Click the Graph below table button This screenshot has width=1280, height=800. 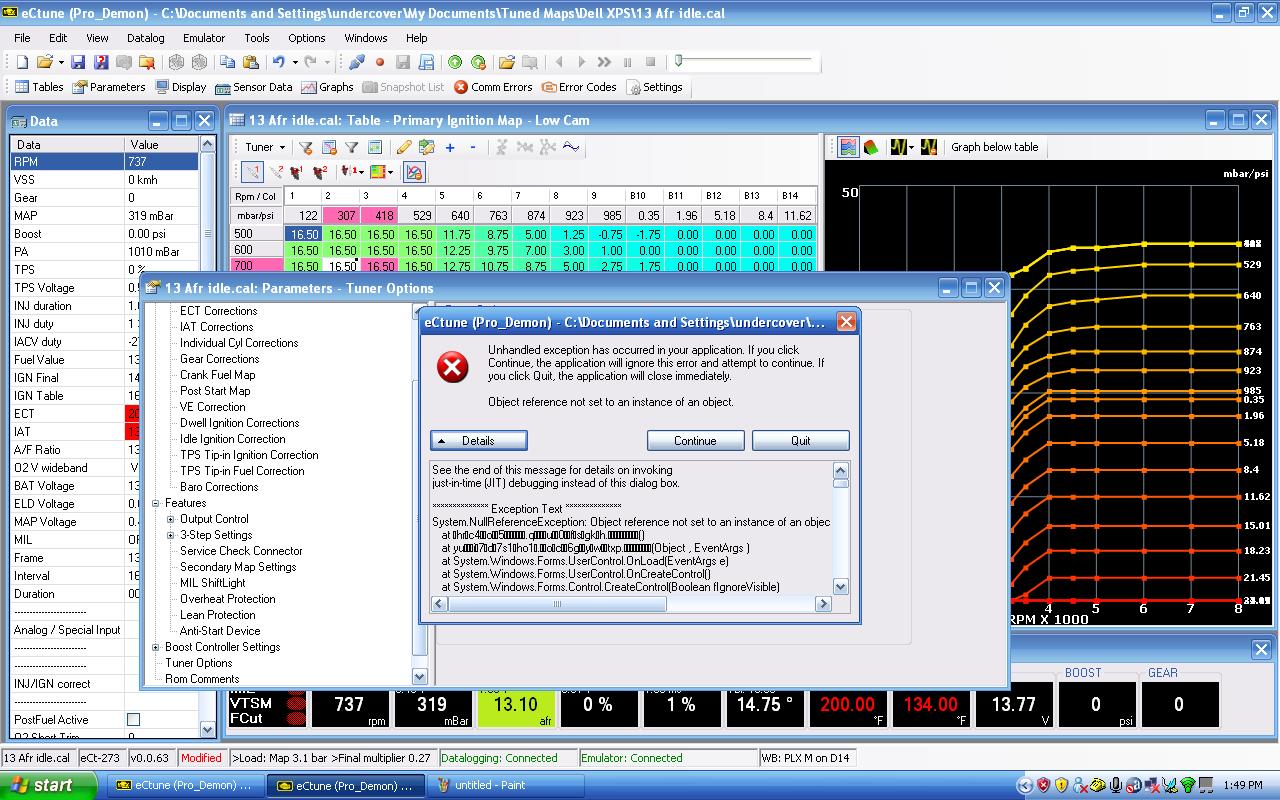995,147
